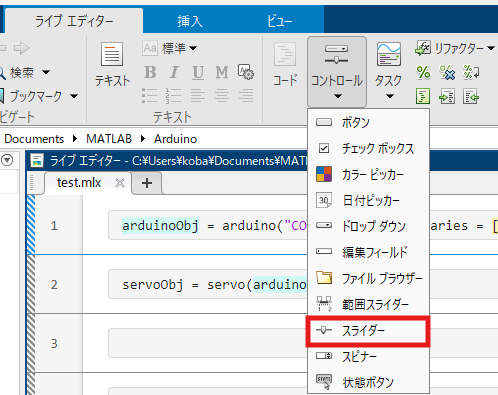Open the タスク dropdown arrow

point(390,96)
